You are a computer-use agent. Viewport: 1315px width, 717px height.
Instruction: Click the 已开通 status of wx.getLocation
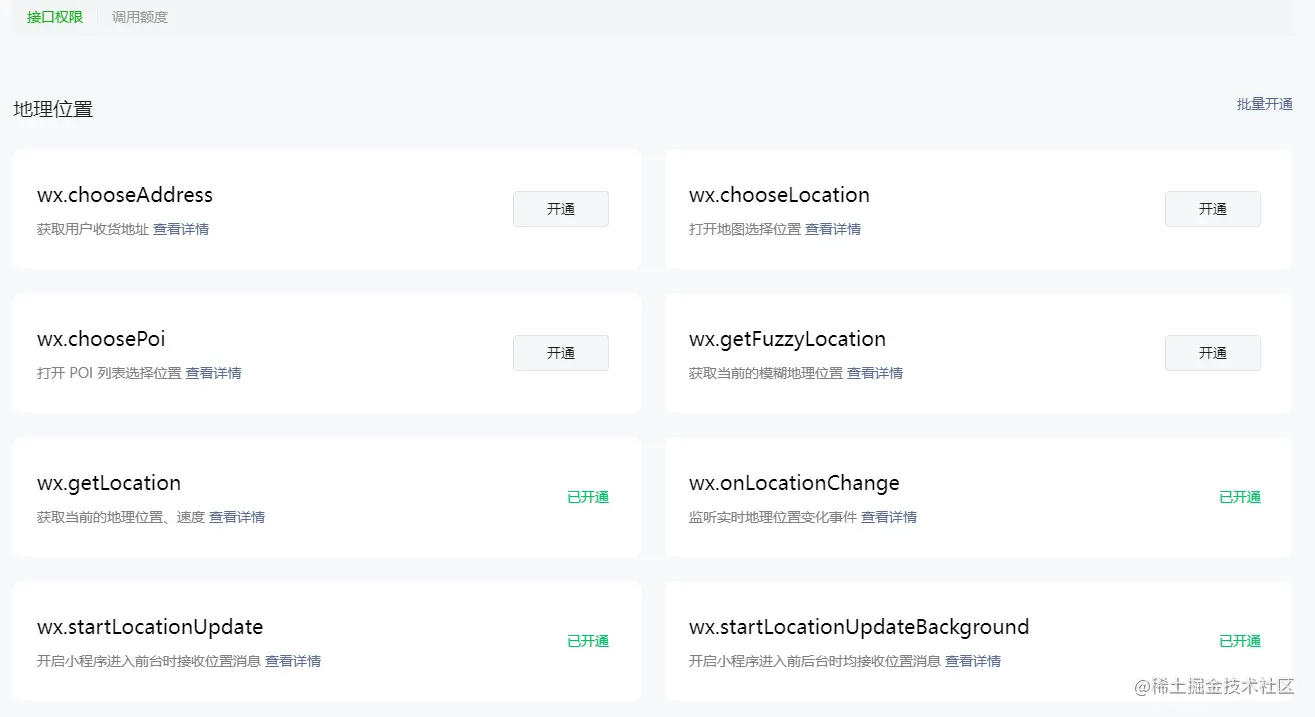(588, 497)
